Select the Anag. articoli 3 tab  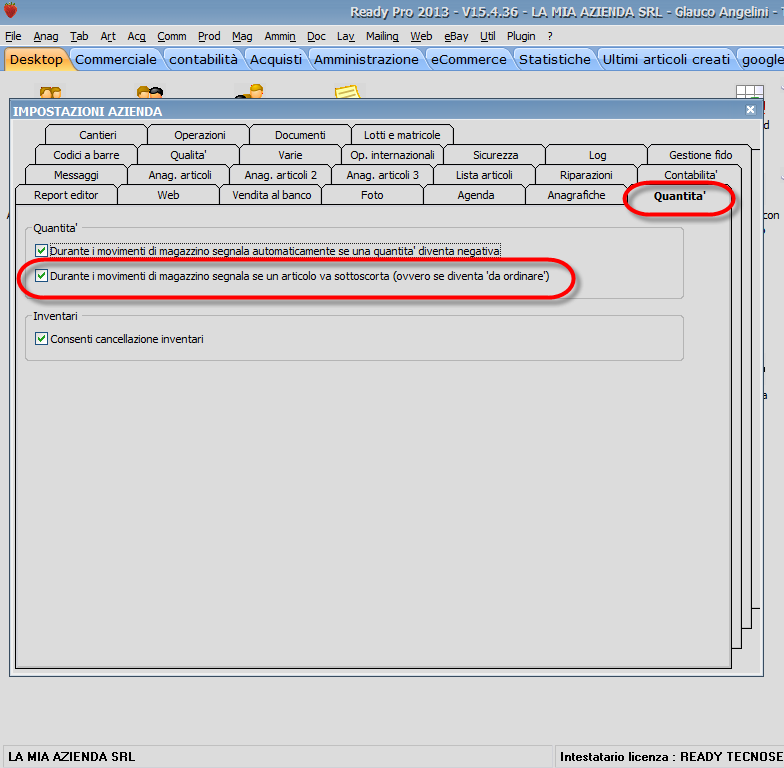point(382,174)
